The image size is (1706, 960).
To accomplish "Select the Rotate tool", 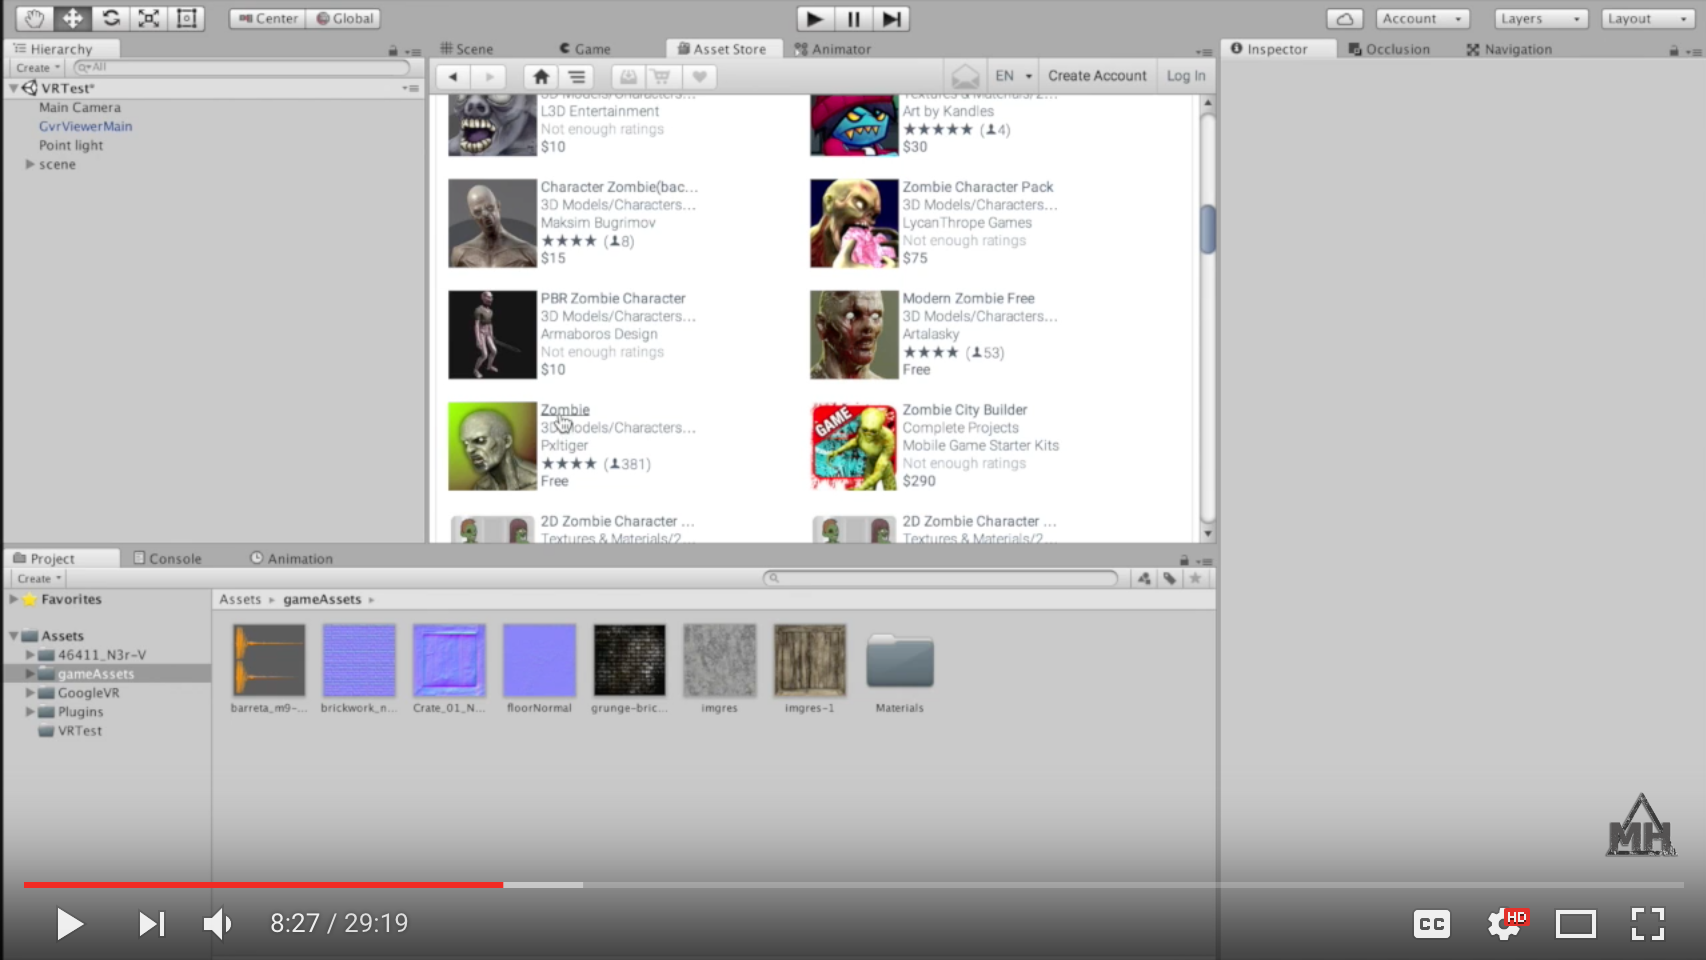I will (x=110, y=18).
